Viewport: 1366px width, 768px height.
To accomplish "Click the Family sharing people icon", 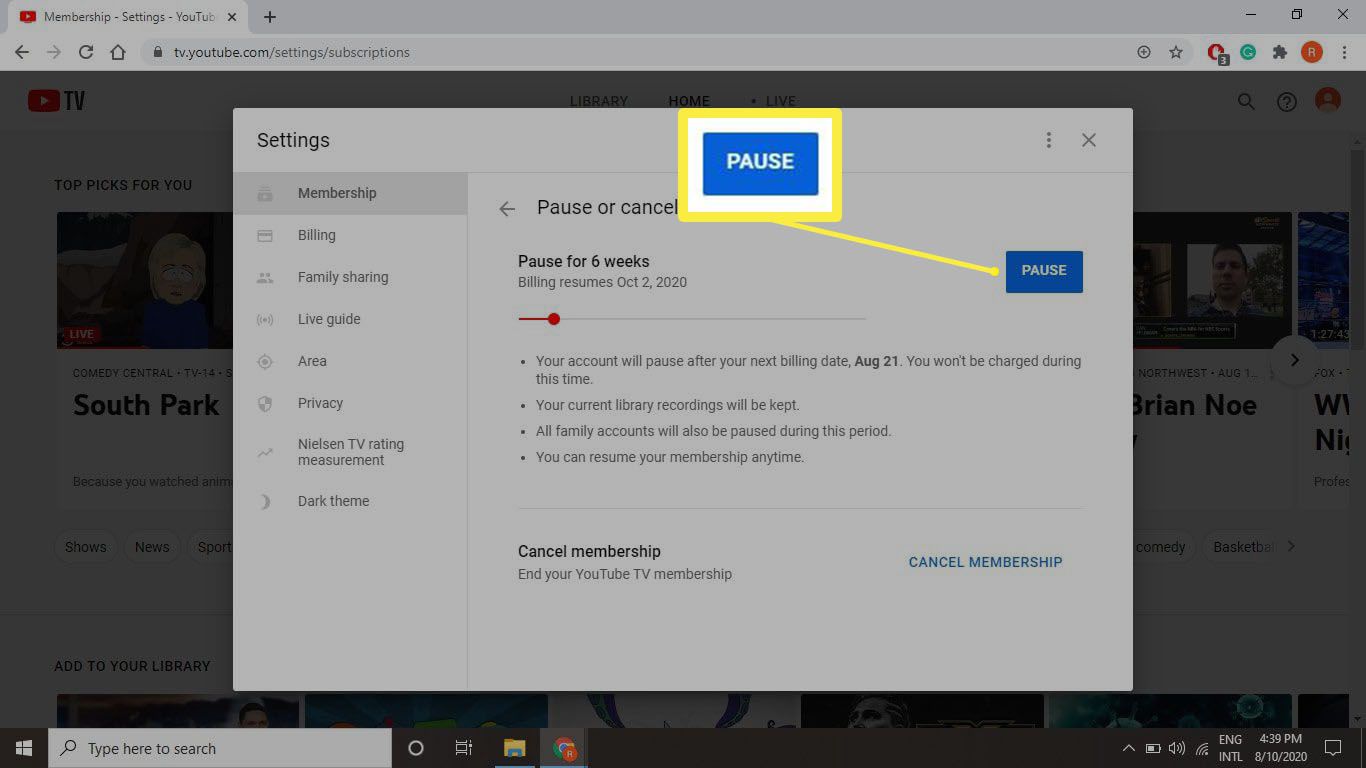I will tap(265, 277).
